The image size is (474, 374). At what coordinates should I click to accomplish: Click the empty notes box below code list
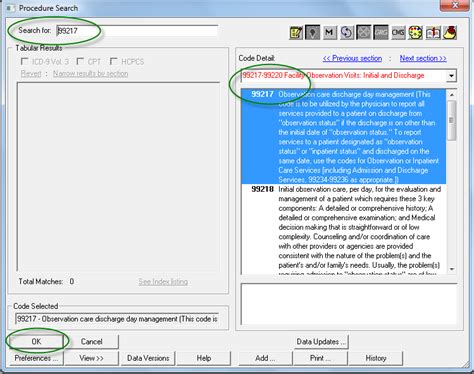[x=349, y=304]
